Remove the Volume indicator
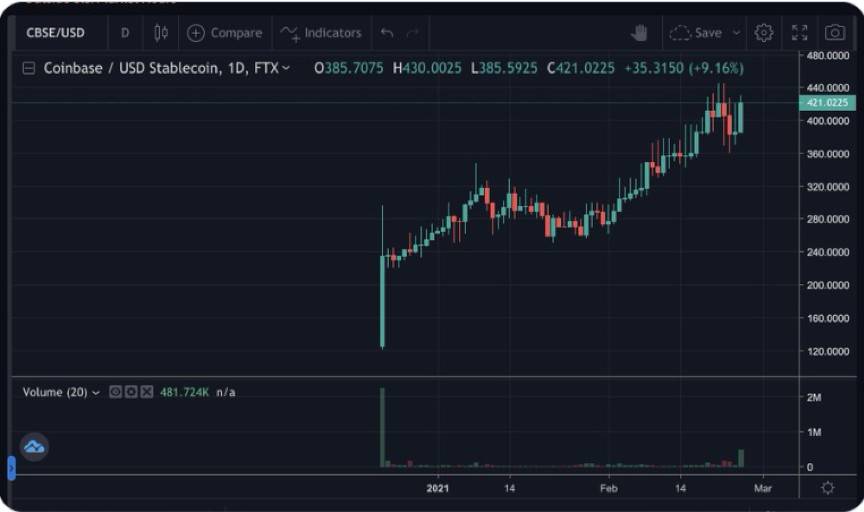864x512 pixels. tap(147, 392)
